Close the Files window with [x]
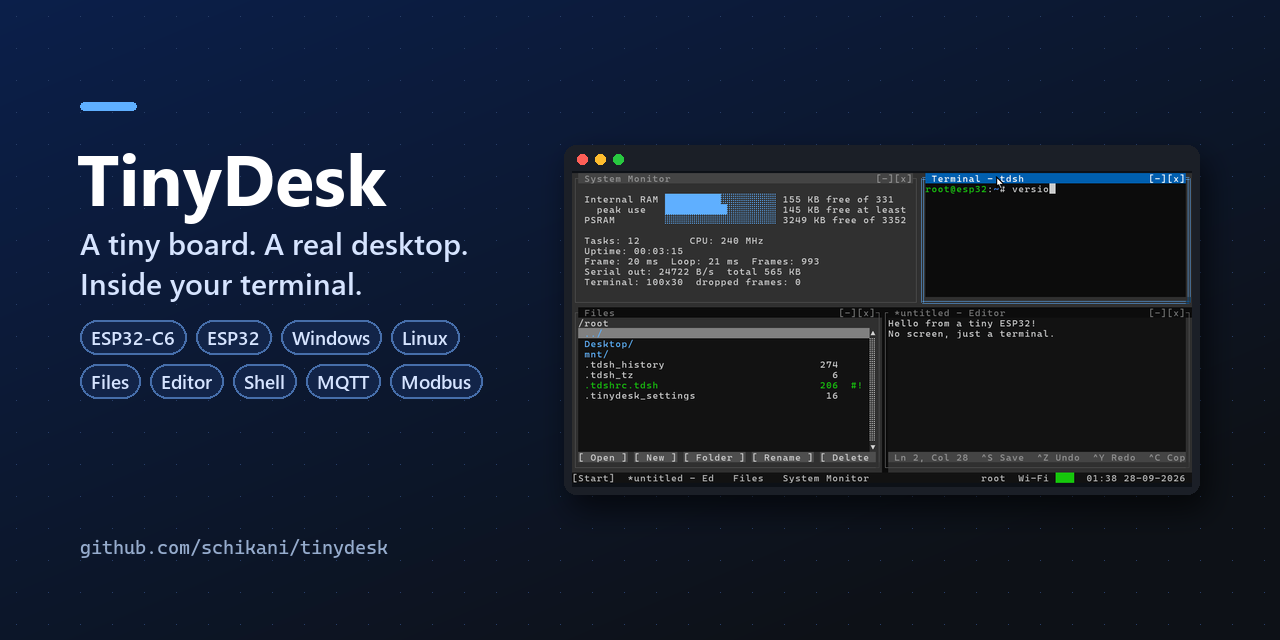 point(867,313)
